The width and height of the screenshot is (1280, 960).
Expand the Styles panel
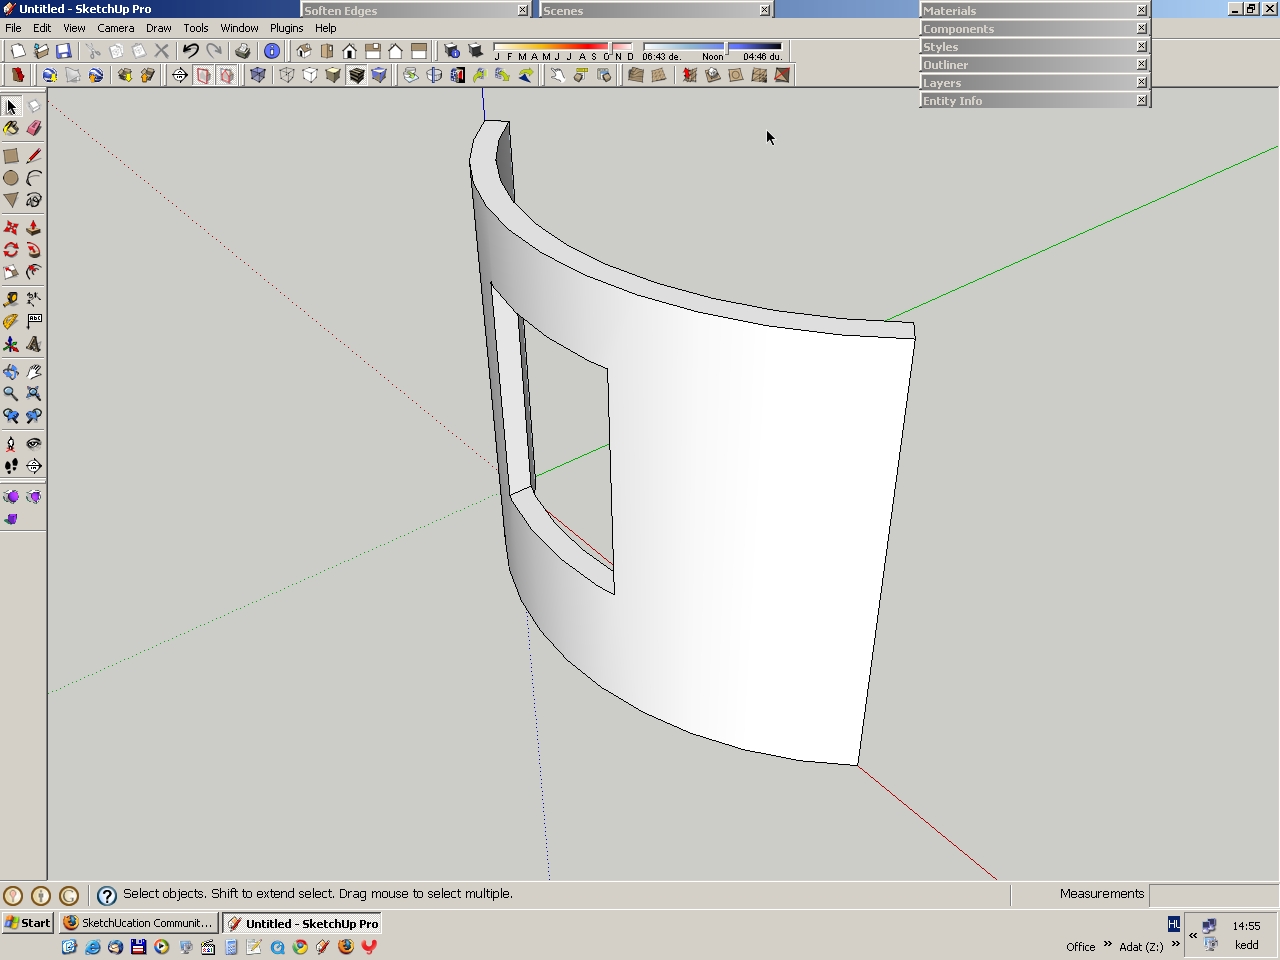tap(1034, 46)
